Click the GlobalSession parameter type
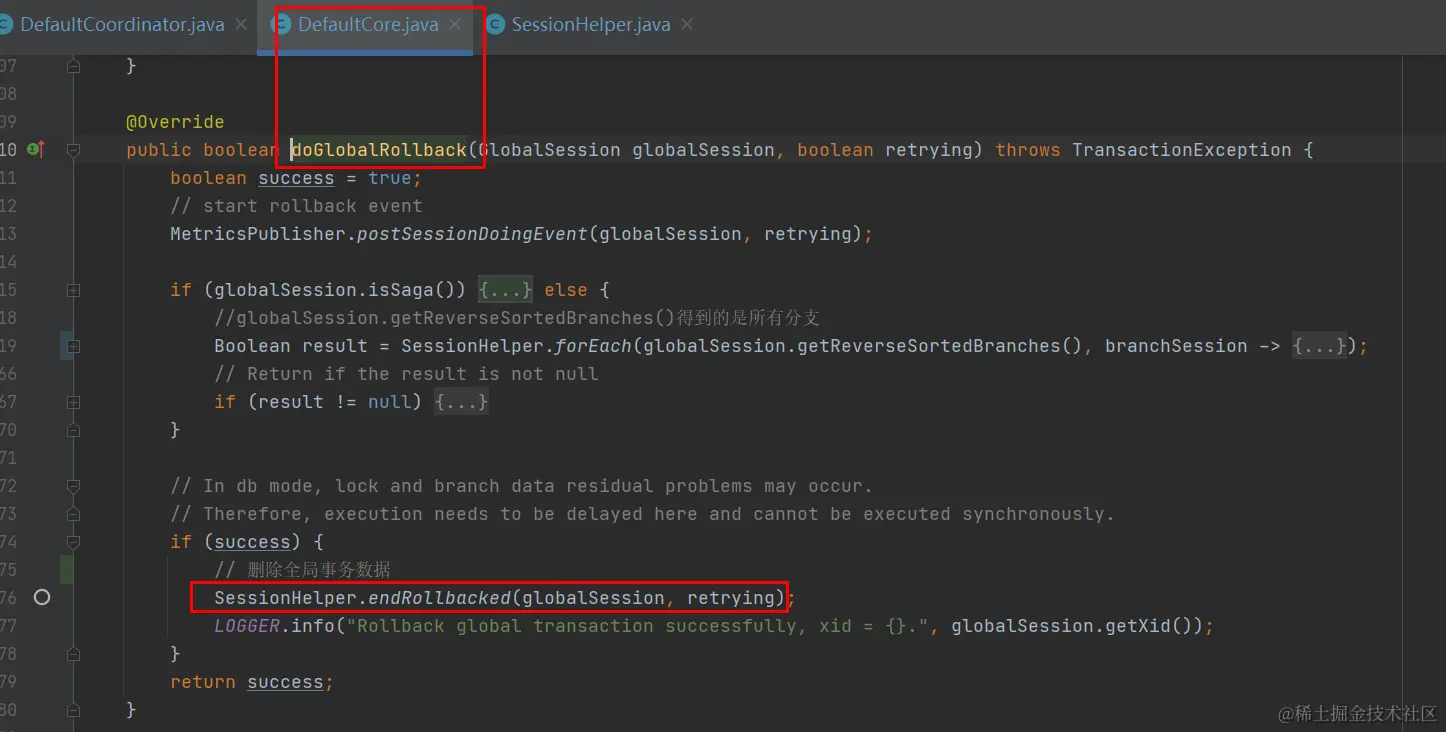This screenshot has height=732, width=1446. 549,150
